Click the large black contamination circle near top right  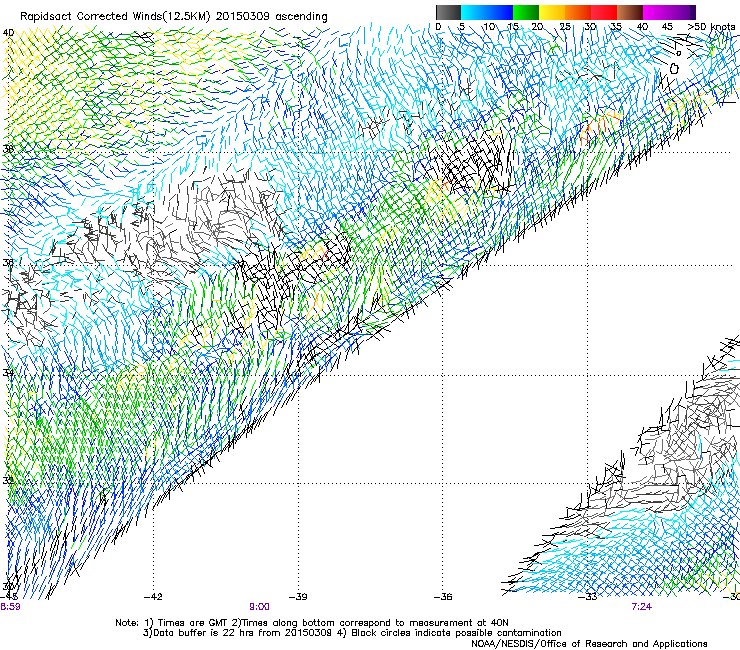tap(674, 69)
